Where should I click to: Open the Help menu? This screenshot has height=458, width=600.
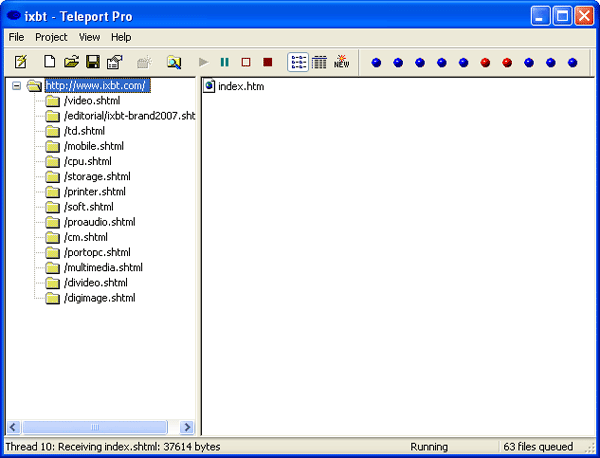coord(121,37)
